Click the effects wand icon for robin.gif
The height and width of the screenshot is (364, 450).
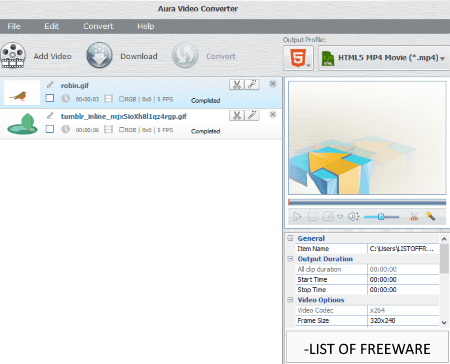point(252,85)
